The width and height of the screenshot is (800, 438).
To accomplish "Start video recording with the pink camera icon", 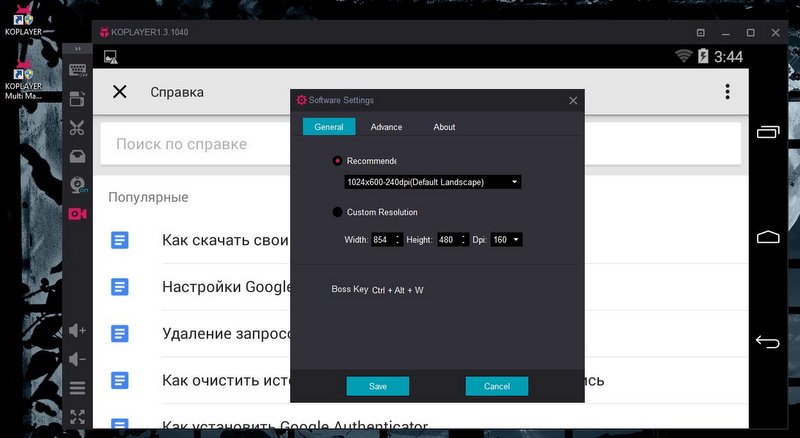I will (x=78, y=214).
